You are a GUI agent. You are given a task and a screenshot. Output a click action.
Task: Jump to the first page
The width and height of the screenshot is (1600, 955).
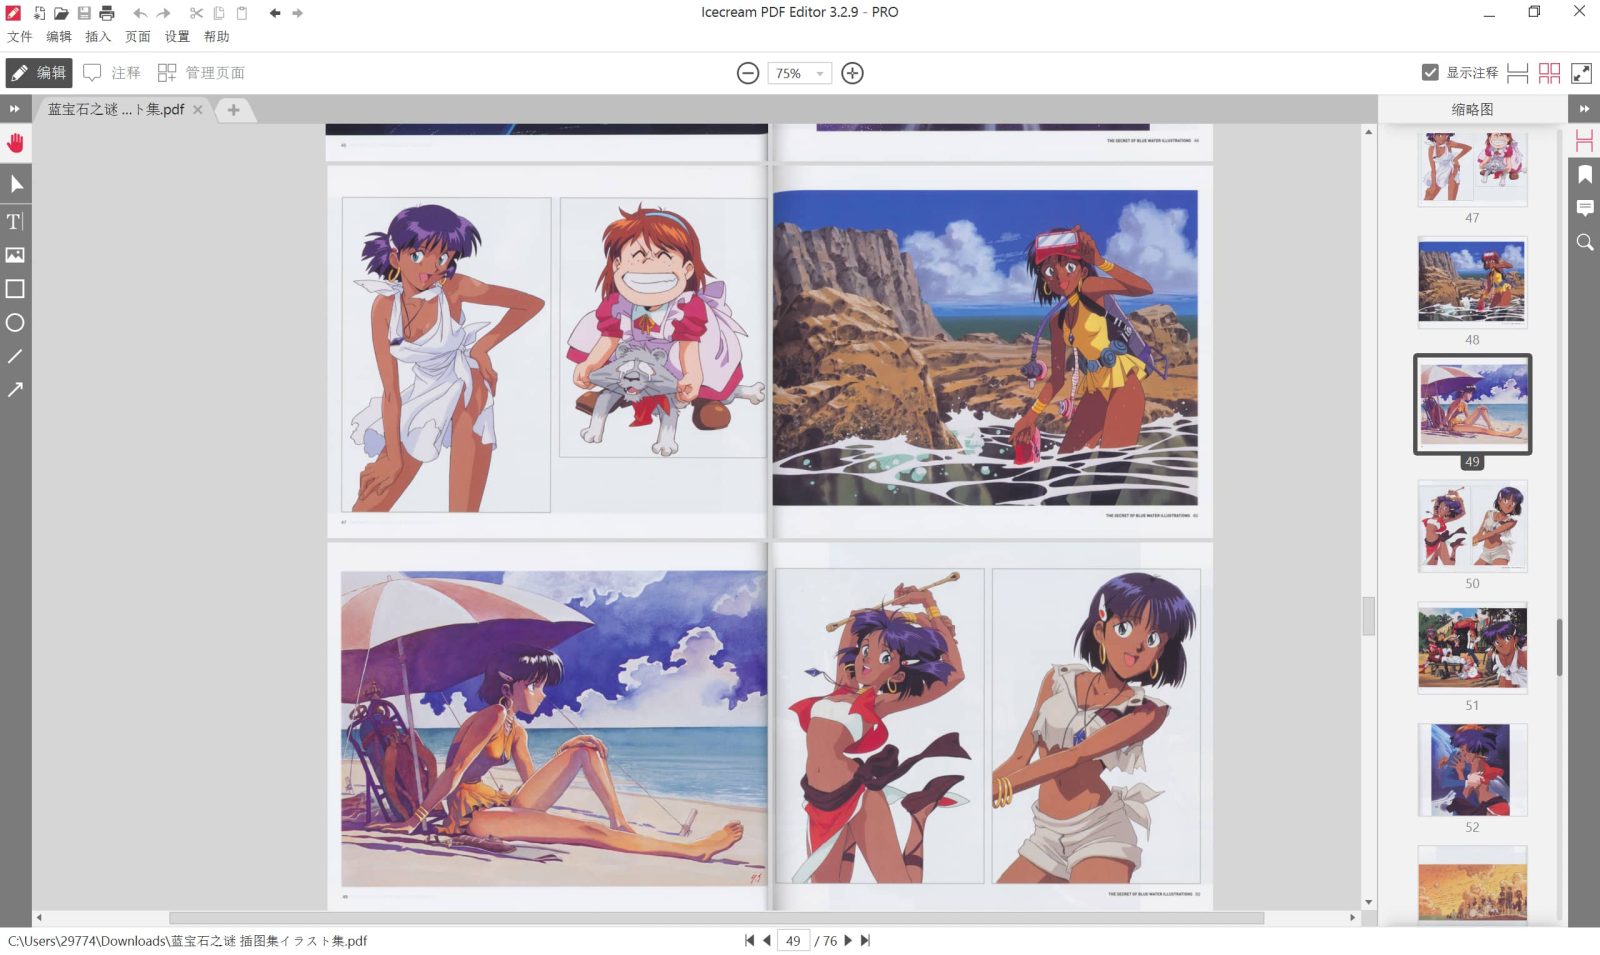point(749,940)
